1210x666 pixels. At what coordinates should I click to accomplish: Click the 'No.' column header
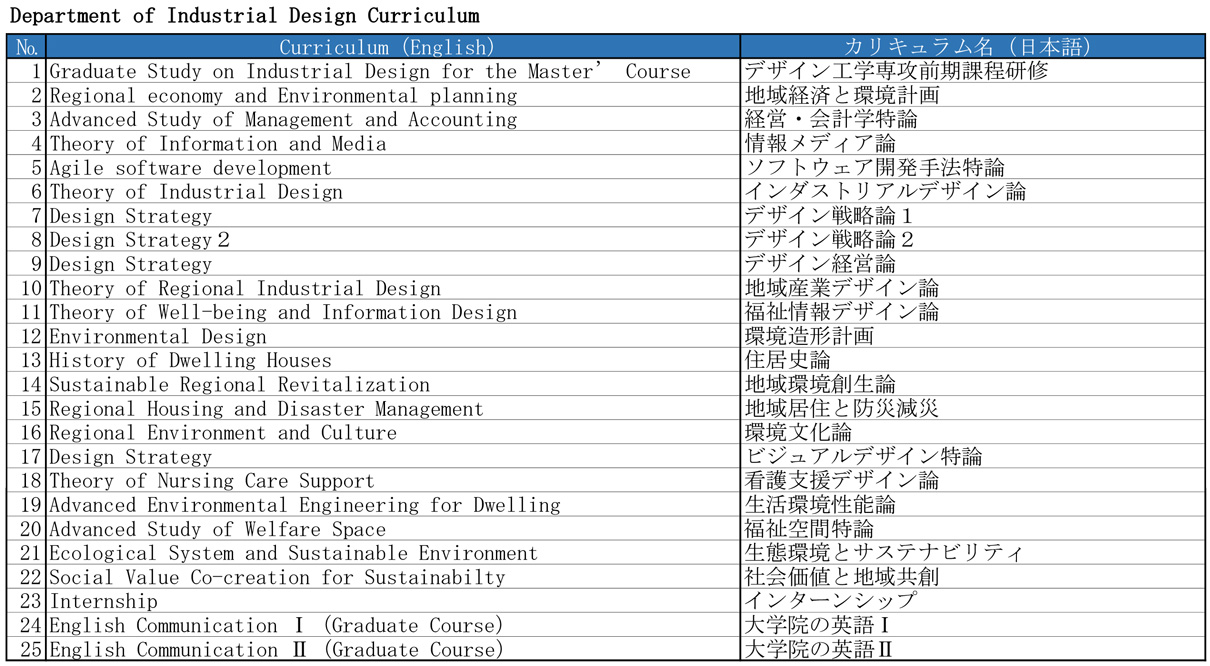coord(27,47)
